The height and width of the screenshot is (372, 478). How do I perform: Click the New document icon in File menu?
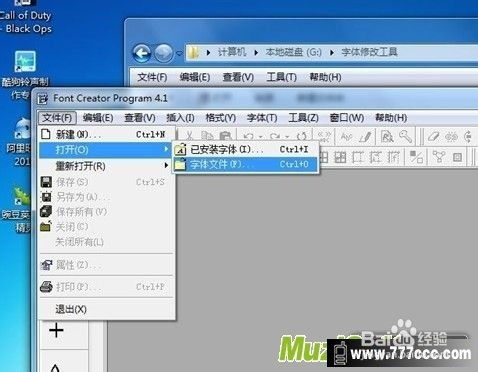(x=46, y=134)
